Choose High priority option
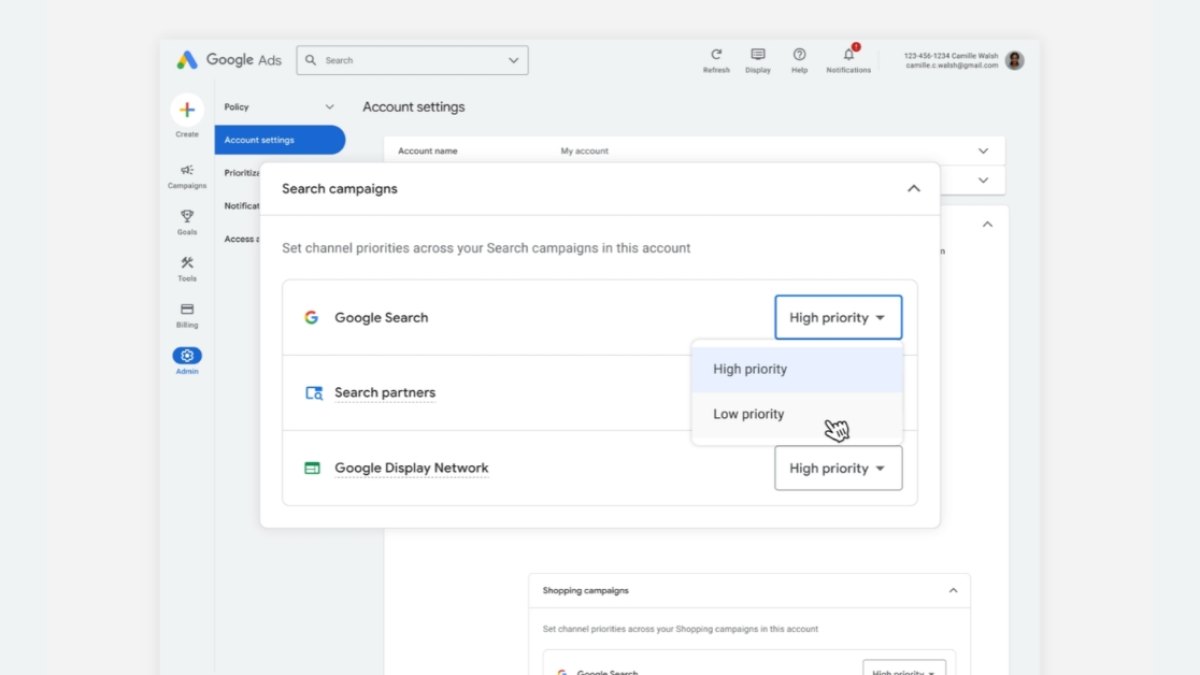Image resolution: width=1200 pixels, height=675 pixels. [x=797, y=369]
